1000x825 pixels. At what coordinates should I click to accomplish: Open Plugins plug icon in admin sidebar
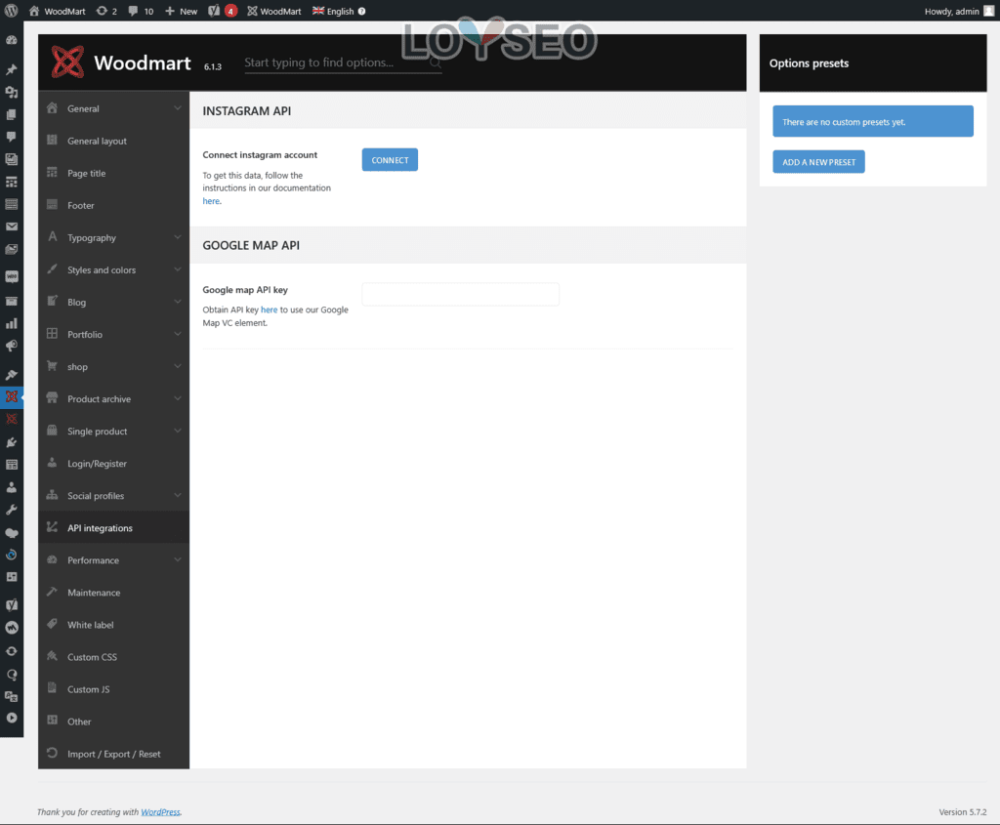point(11,442)
